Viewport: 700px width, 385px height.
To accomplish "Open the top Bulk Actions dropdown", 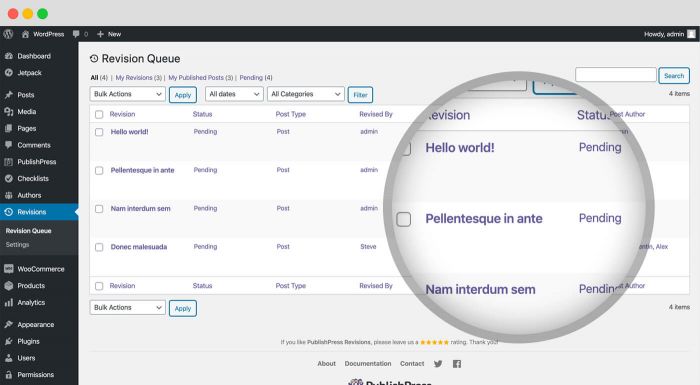I will point(128,94).
